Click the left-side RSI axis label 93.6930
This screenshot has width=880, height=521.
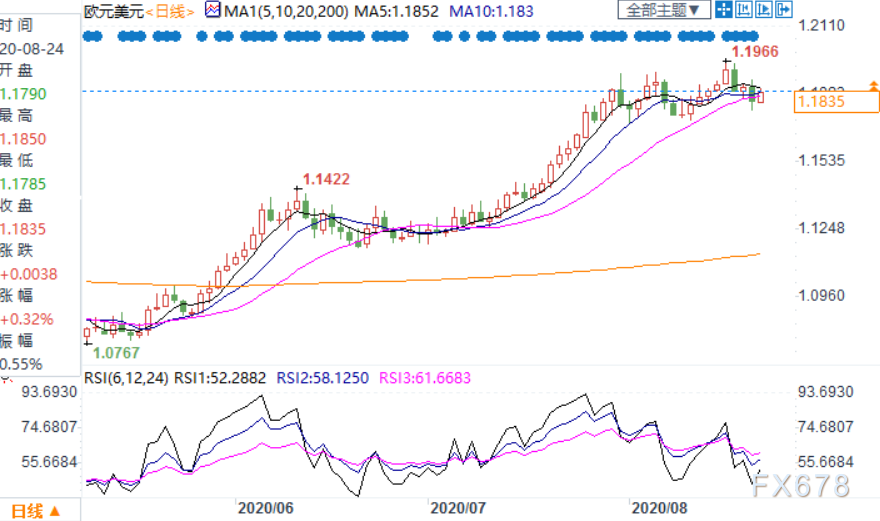49,392
